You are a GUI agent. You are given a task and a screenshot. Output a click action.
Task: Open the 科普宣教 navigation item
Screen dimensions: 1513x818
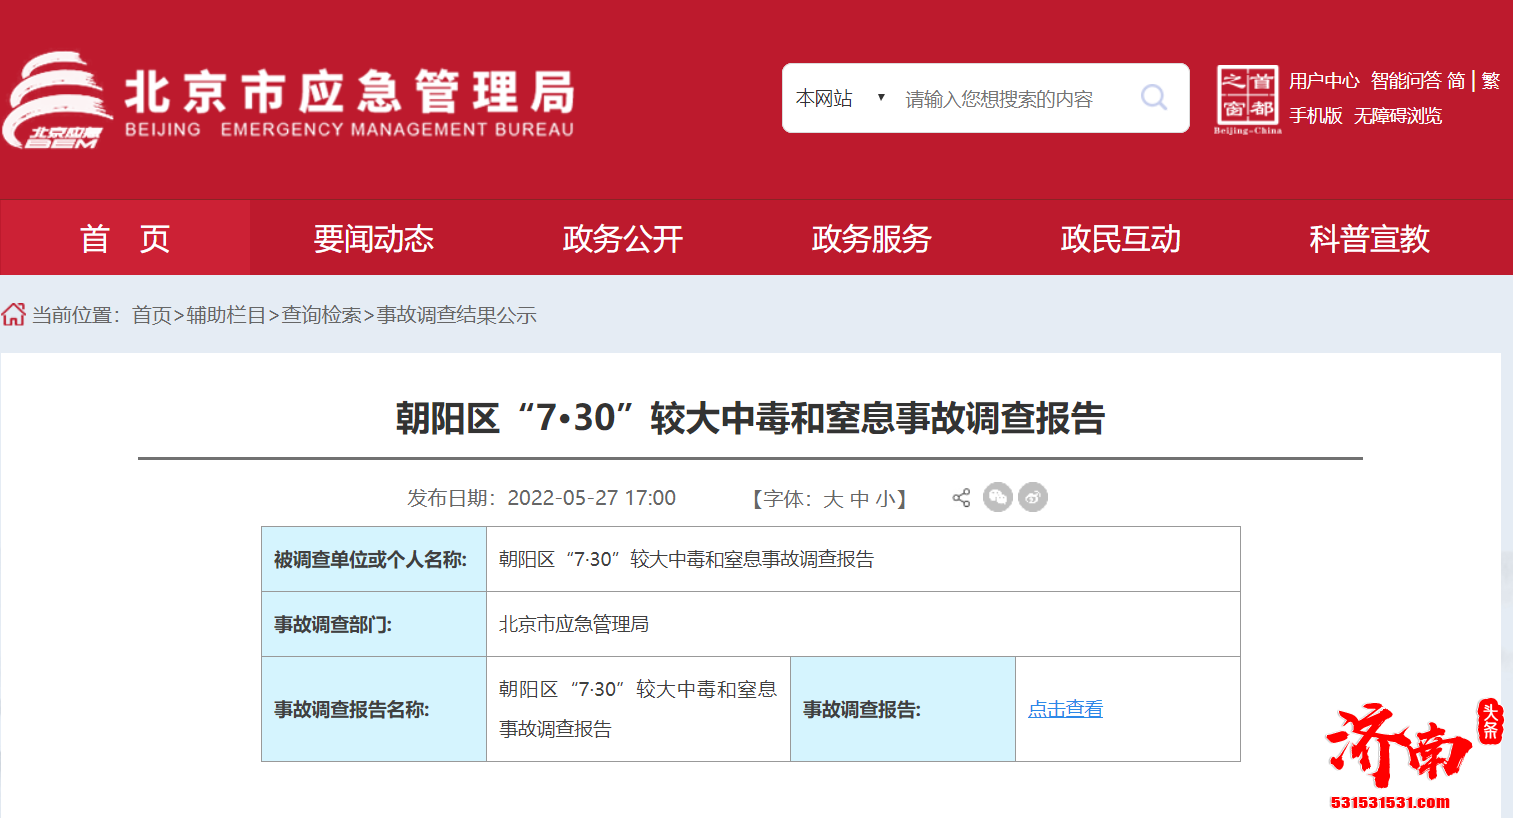(x=1369, y=238)
